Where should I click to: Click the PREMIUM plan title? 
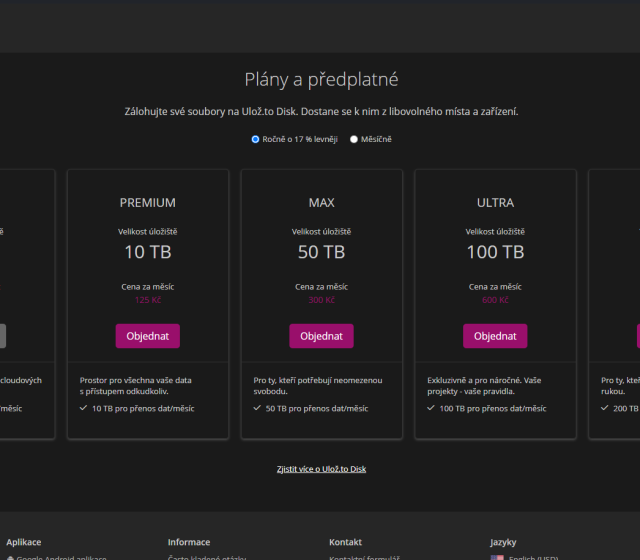click(147, 202)
